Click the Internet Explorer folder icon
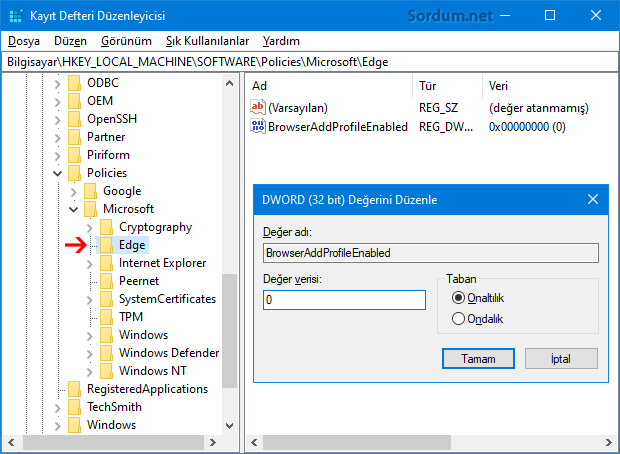This screenshot has height=454, width=620. 106,263
